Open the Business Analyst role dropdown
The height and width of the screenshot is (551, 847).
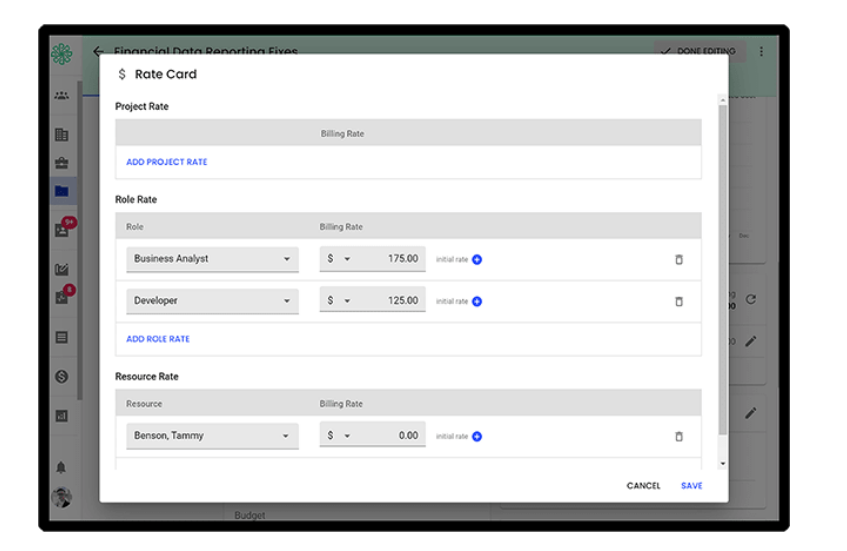pyautogui.click(x=212, y=259)
